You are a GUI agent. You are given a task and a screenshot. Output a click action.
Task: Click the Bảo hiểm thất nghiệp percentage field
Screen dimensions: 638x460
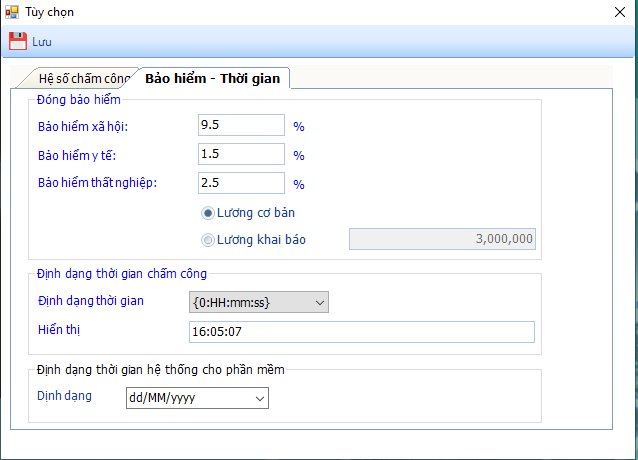pos(241,183)
